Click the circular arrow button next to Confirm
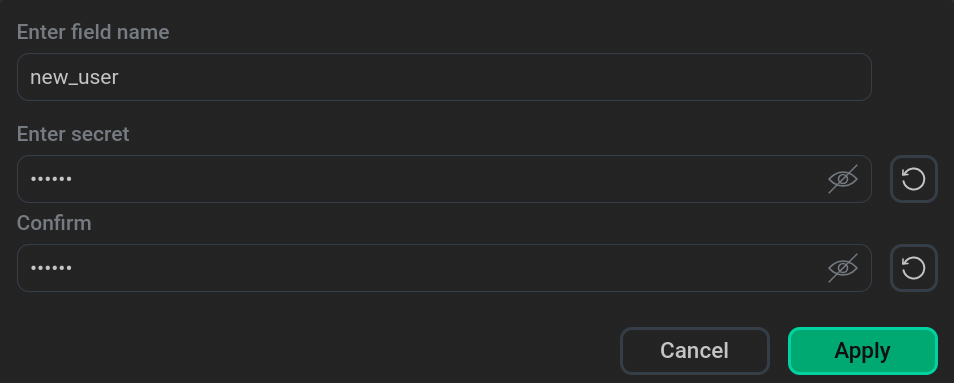The image size is (954, 383). 913,268
